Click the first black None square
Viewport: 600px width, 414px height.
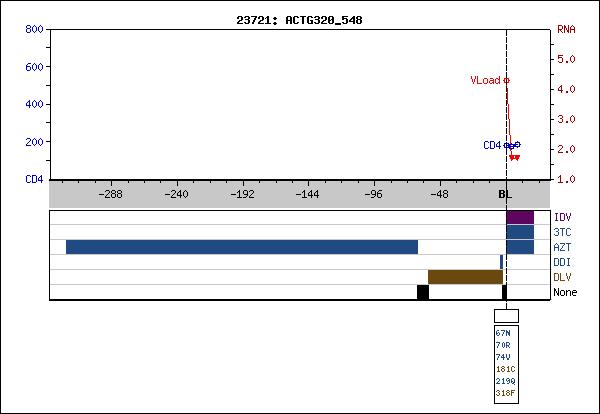click(x=423, y=292)
